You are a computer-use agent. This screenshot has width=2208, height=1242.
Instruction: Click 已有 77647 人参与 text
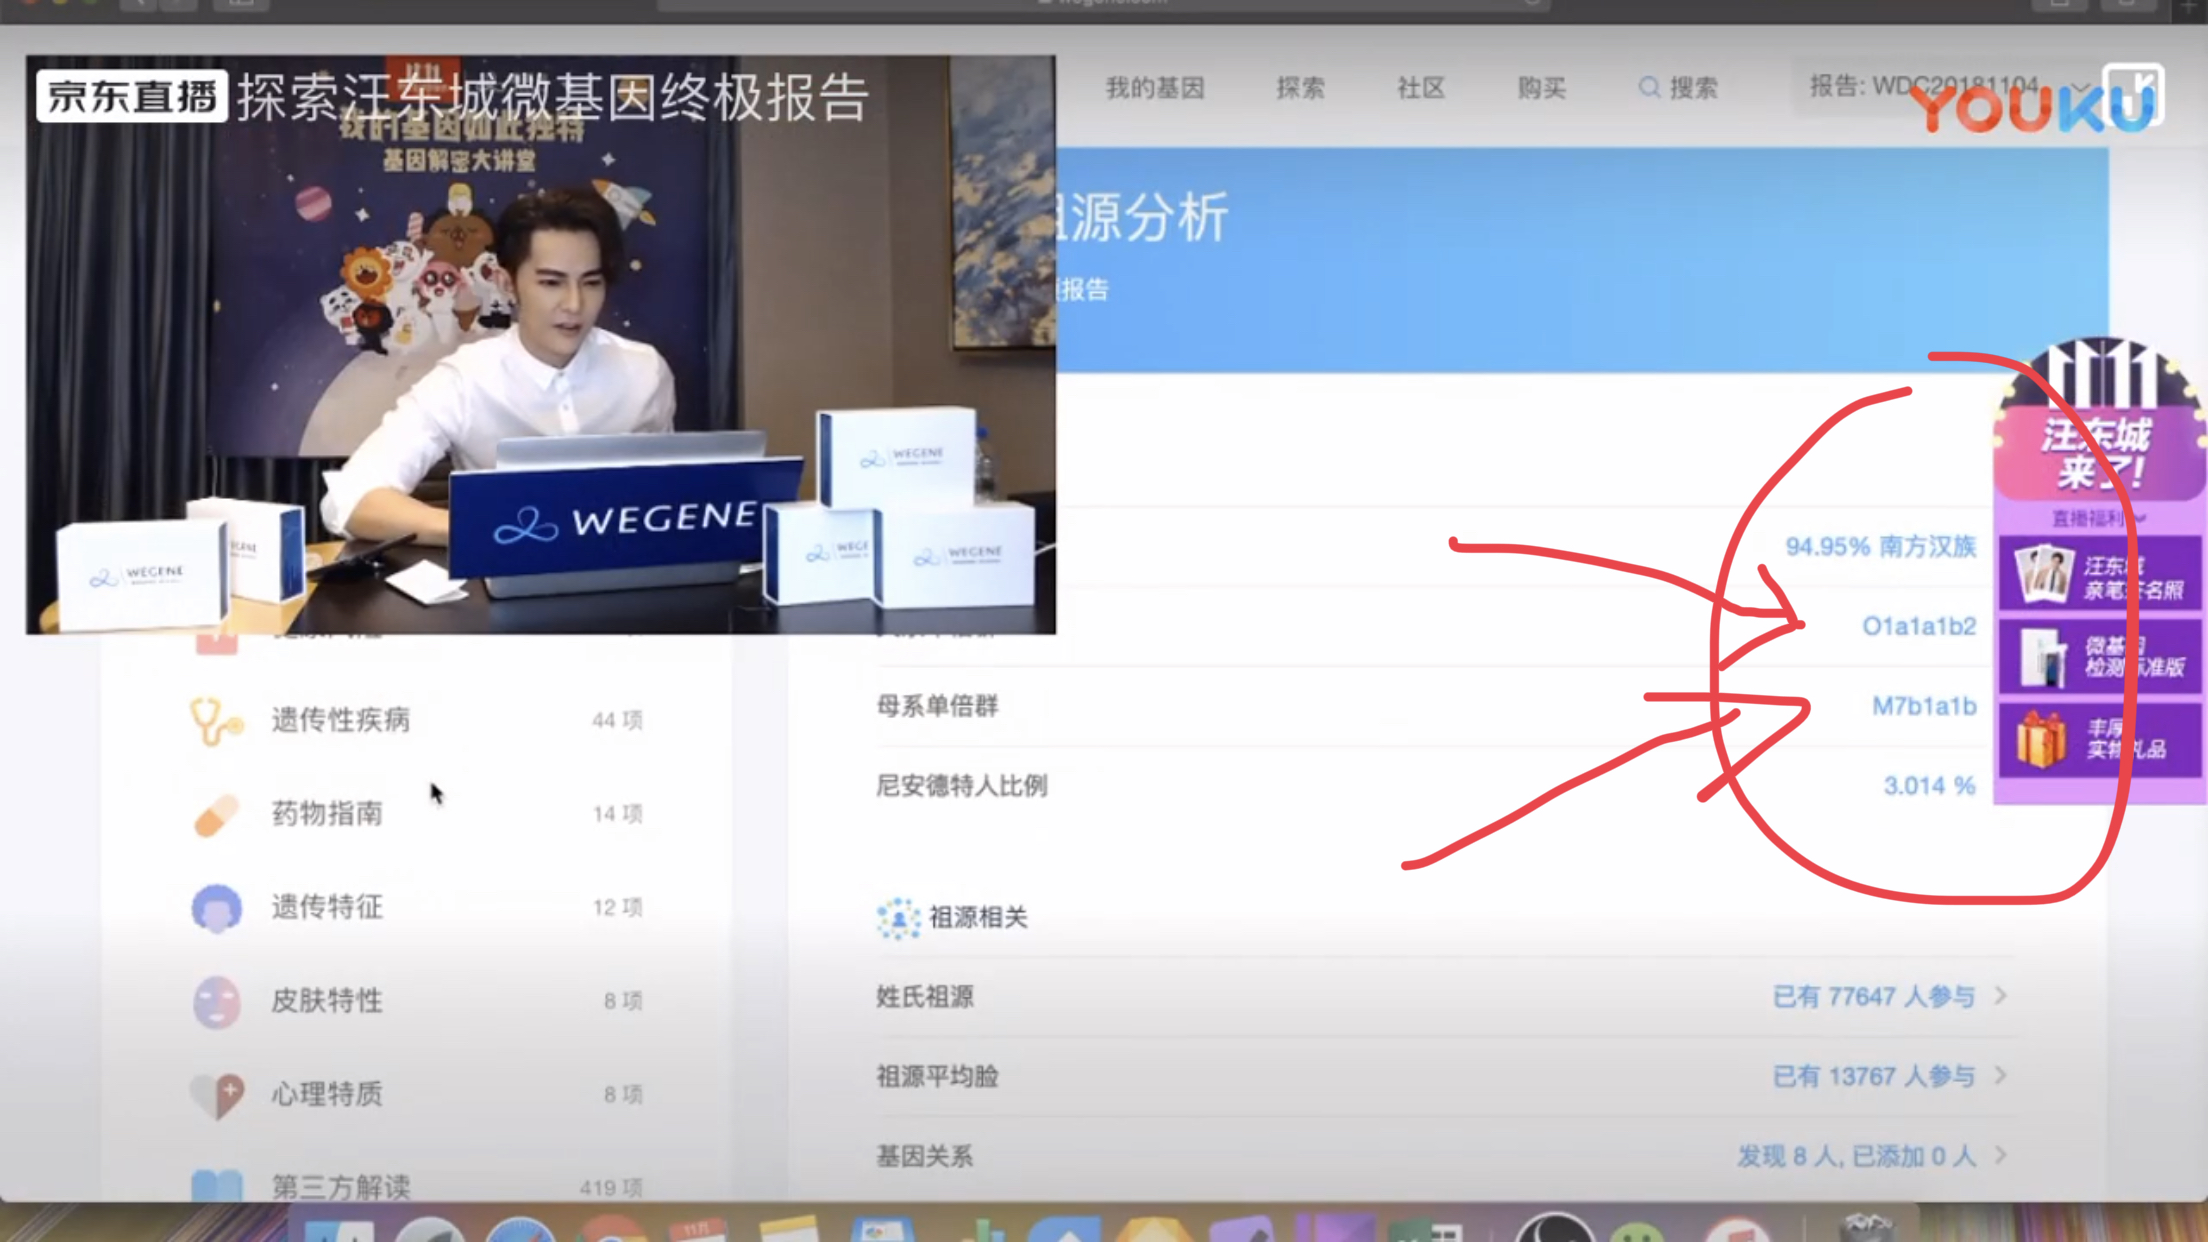coord(1873,996)
